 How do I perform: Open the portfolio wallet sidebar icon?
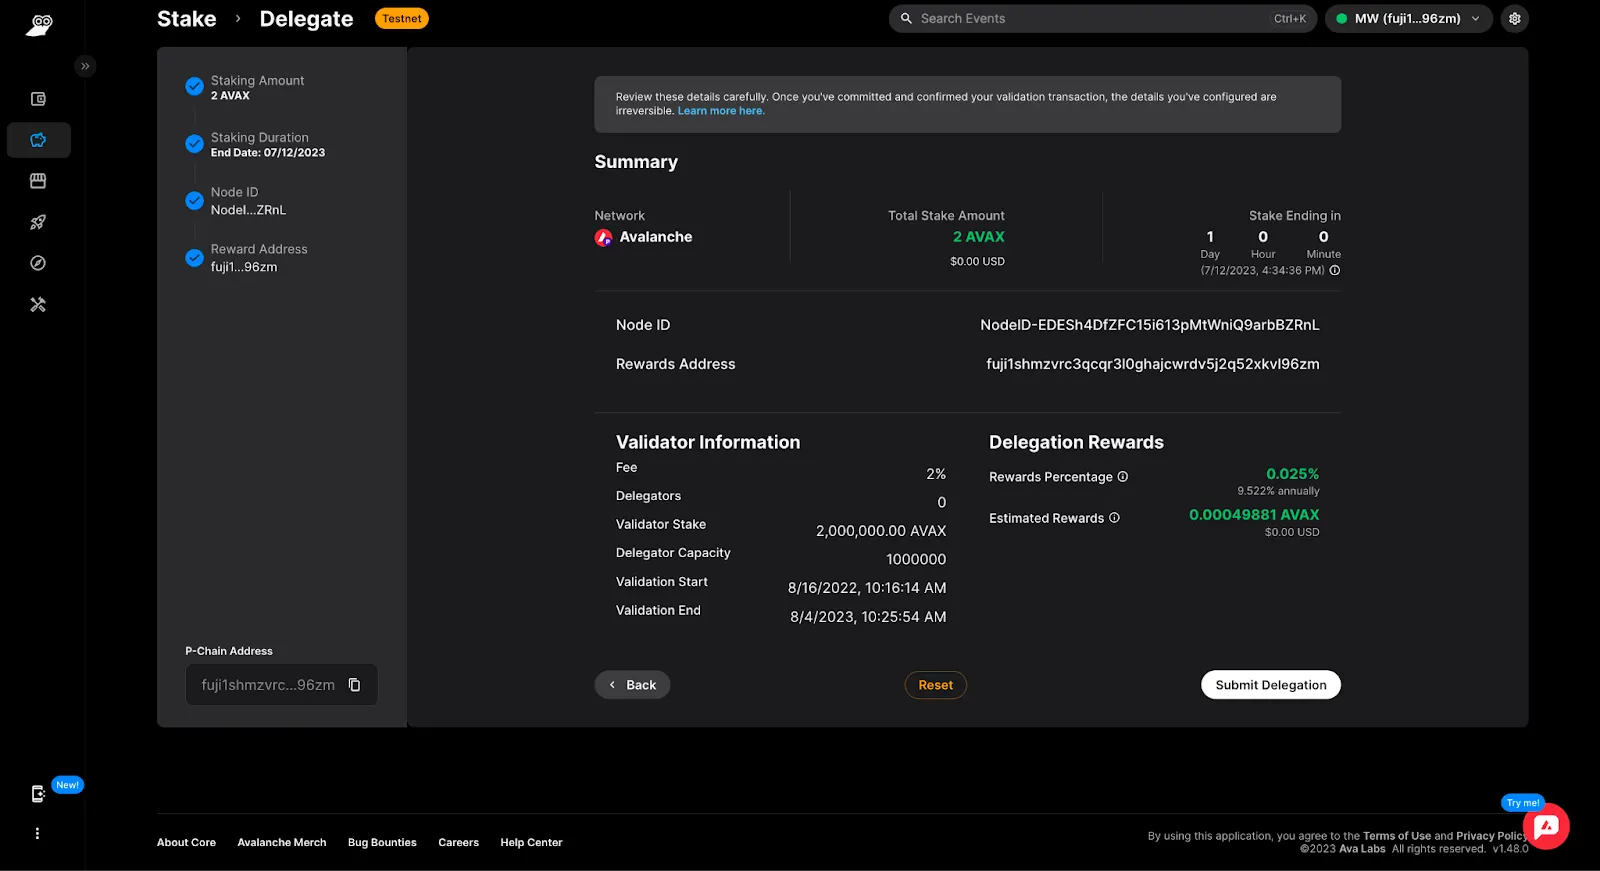(x=38, y=99)
